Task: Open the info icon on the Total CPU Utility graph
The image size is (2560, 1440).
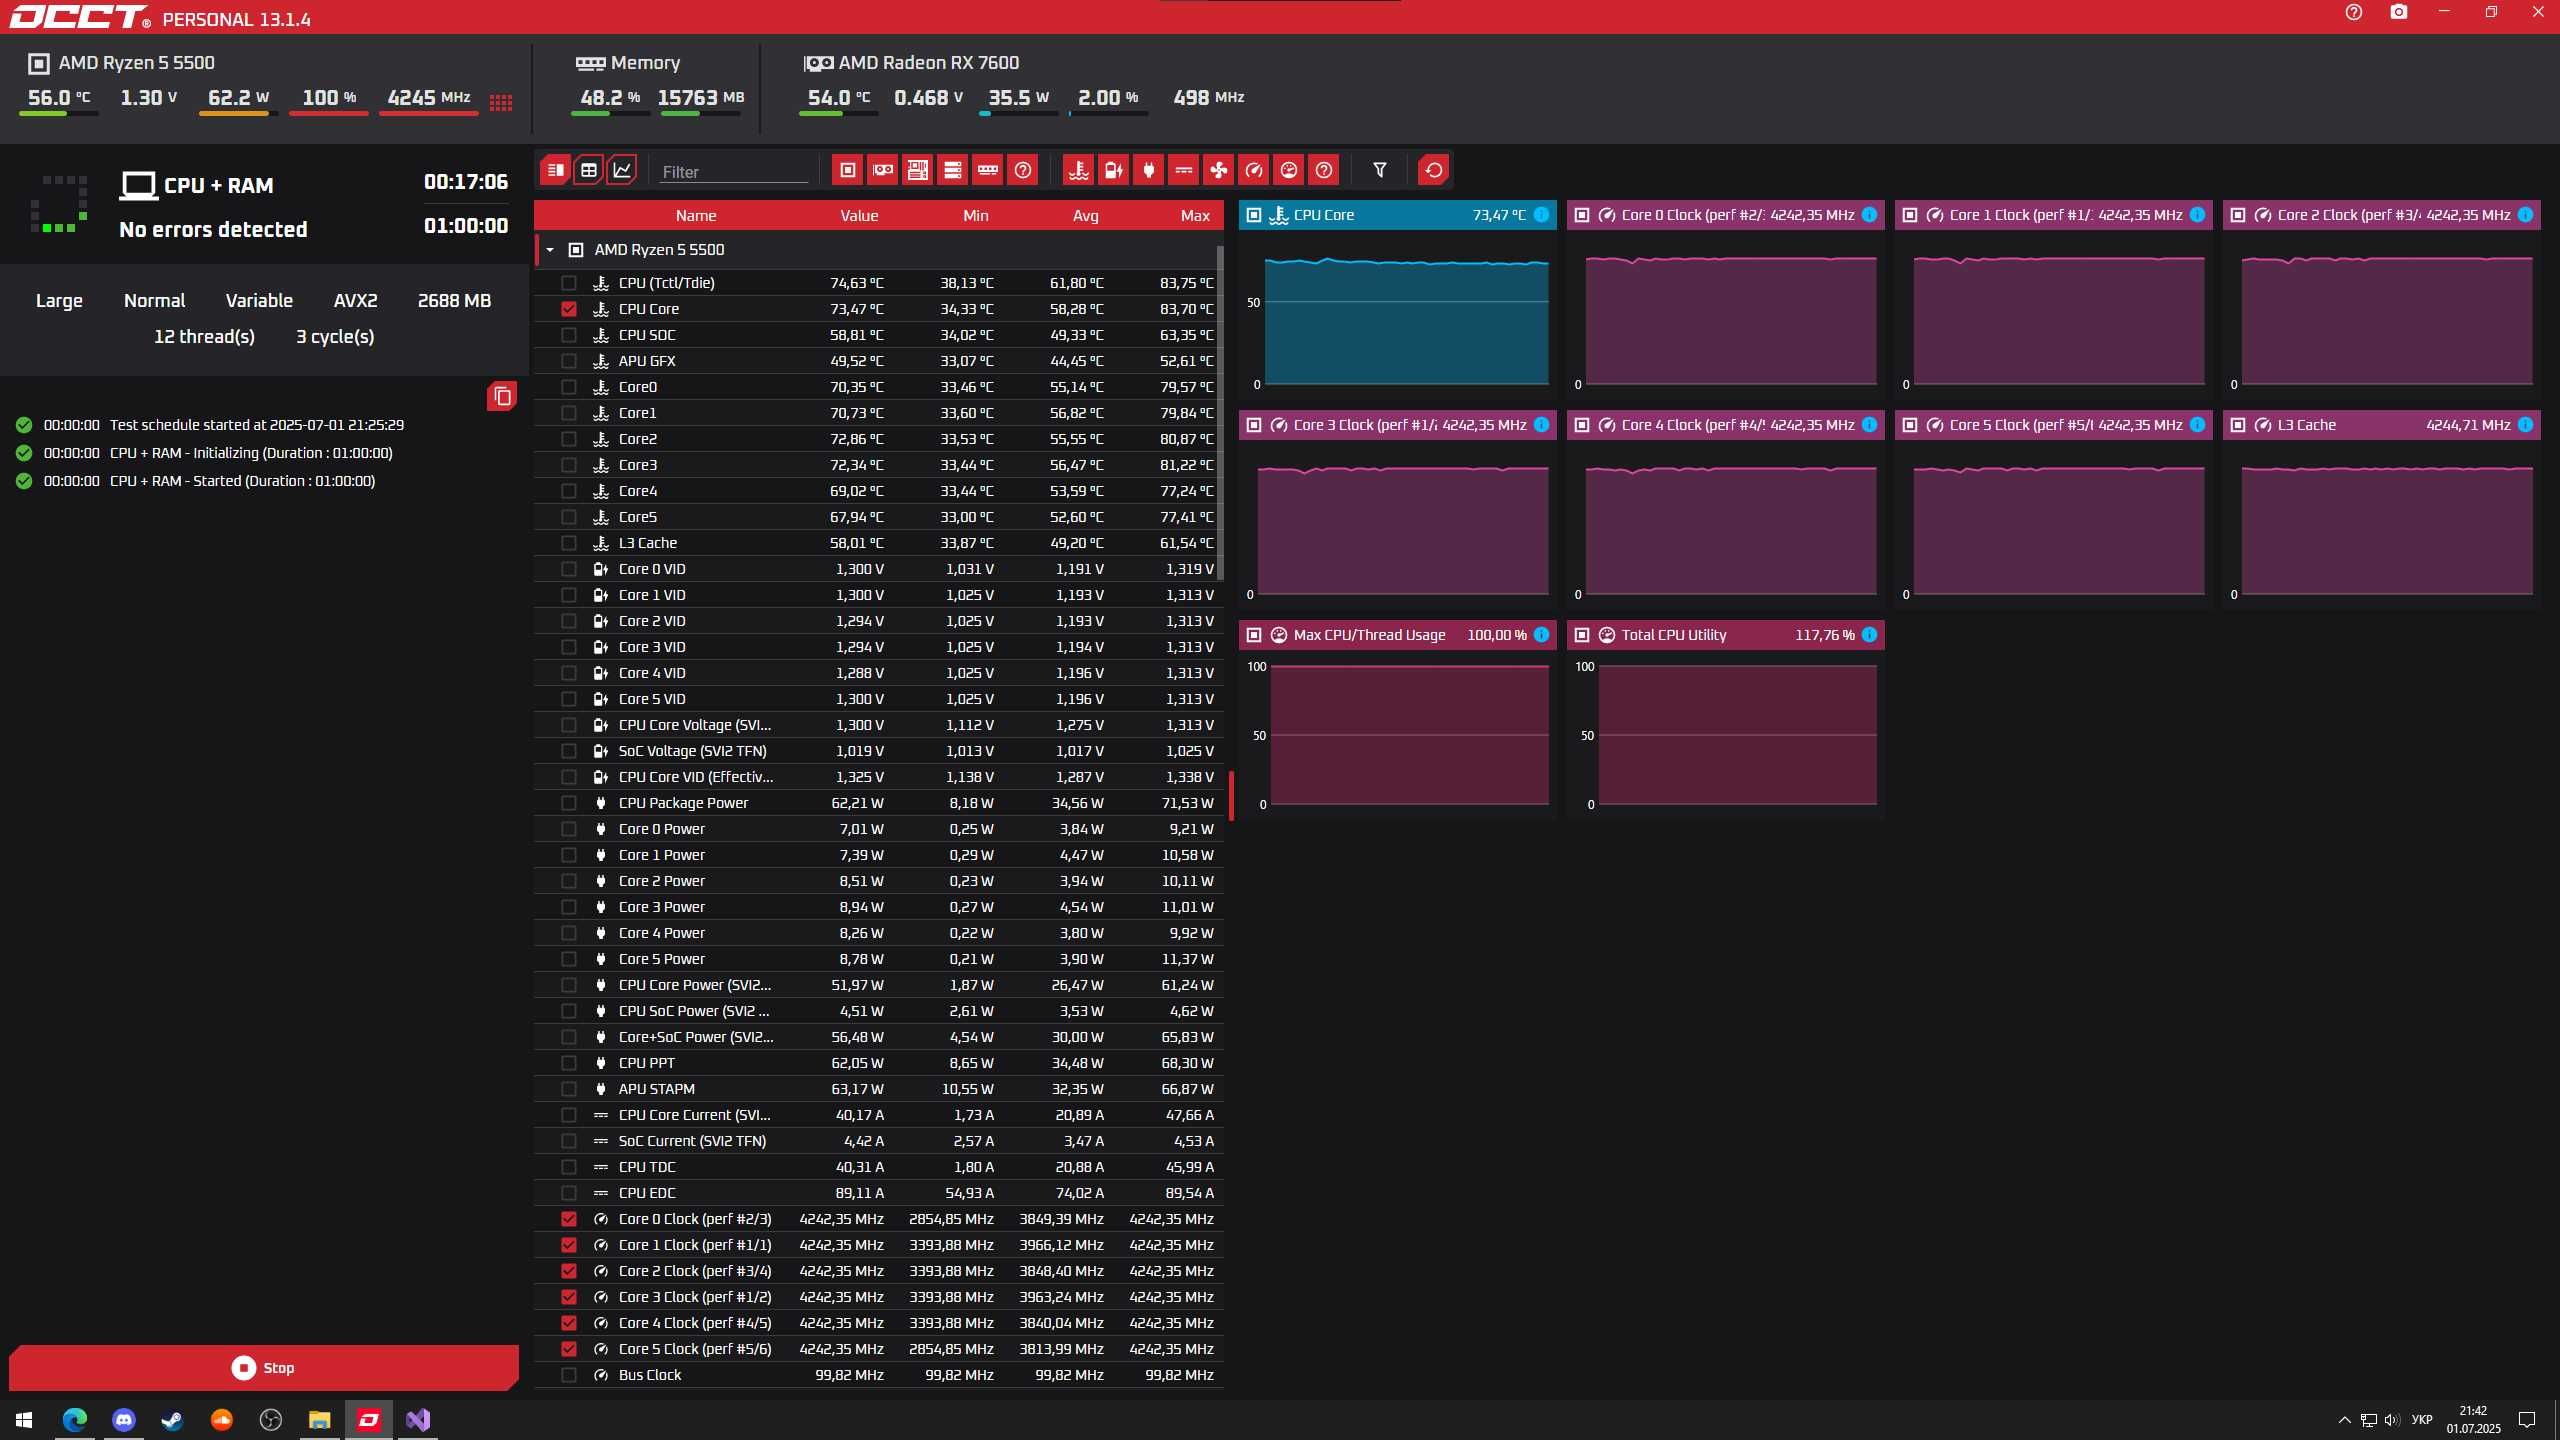Action: click(x=1870, y=635)
